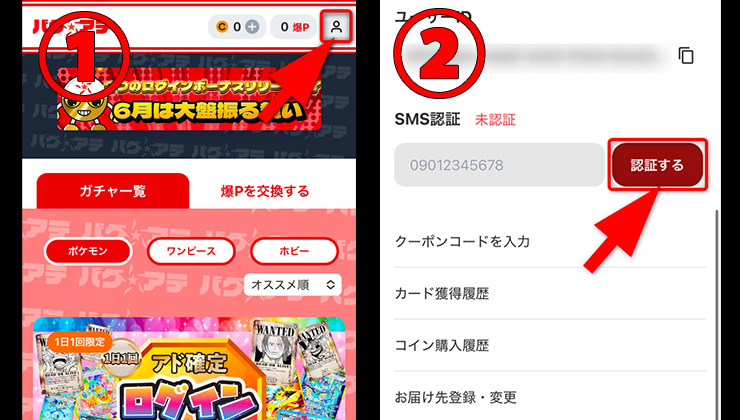The width and height of the screenshot is (740, 420).
Task: Open カード獲得履歴
Action: pos(550,293)
